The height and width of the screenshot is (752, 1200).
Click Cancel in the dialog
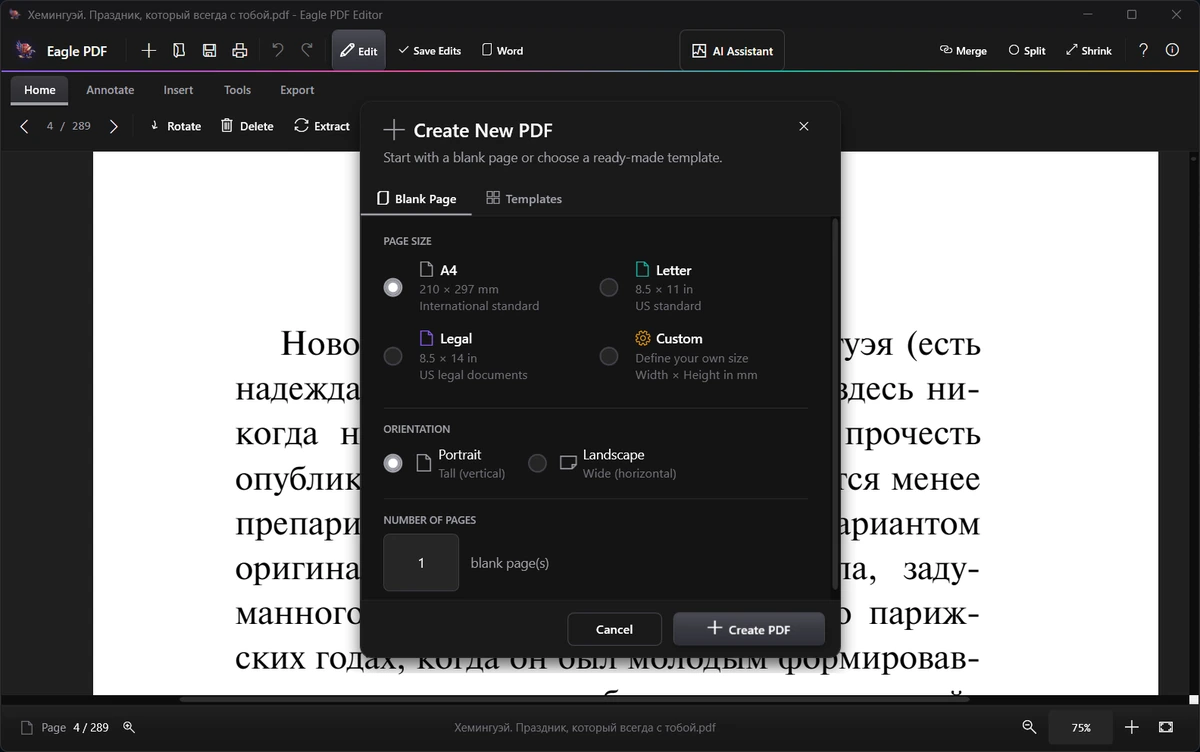(614, 629)
